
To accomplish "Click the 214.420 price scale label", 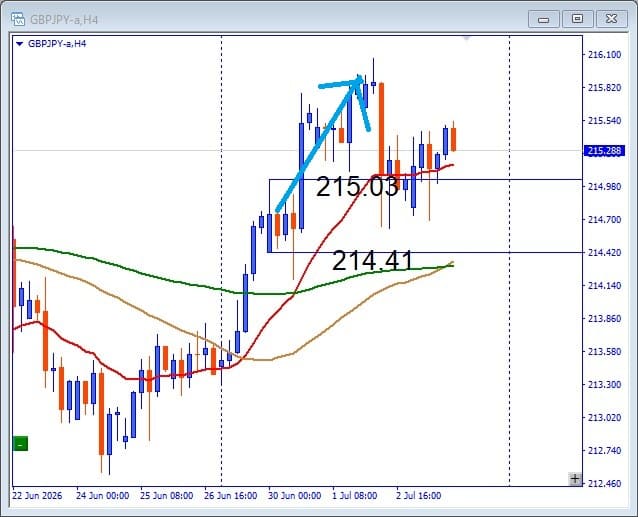I will 605,253.
